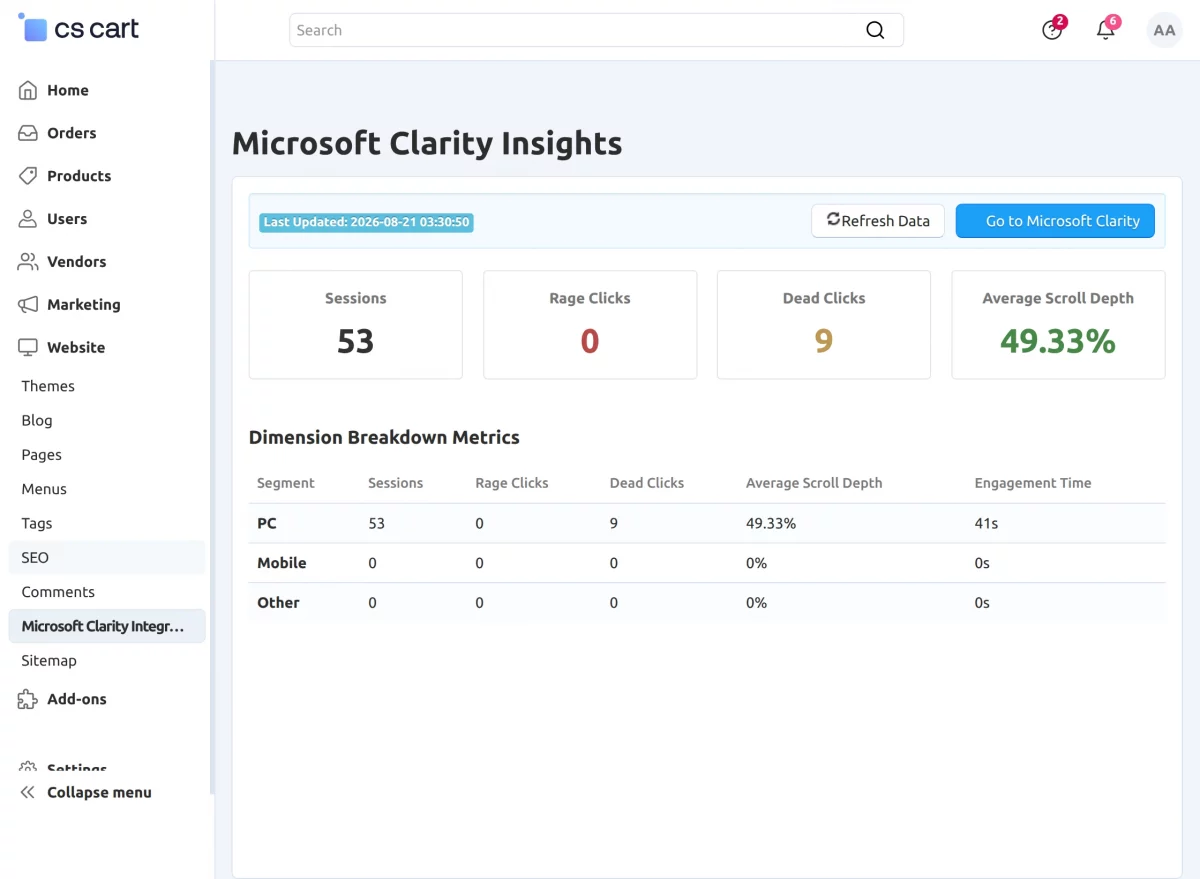Select Microsoft Clarity Integration submenu item
Image resolution: width=1200 pixels, height=879 pixels.
tap(106, 626)
